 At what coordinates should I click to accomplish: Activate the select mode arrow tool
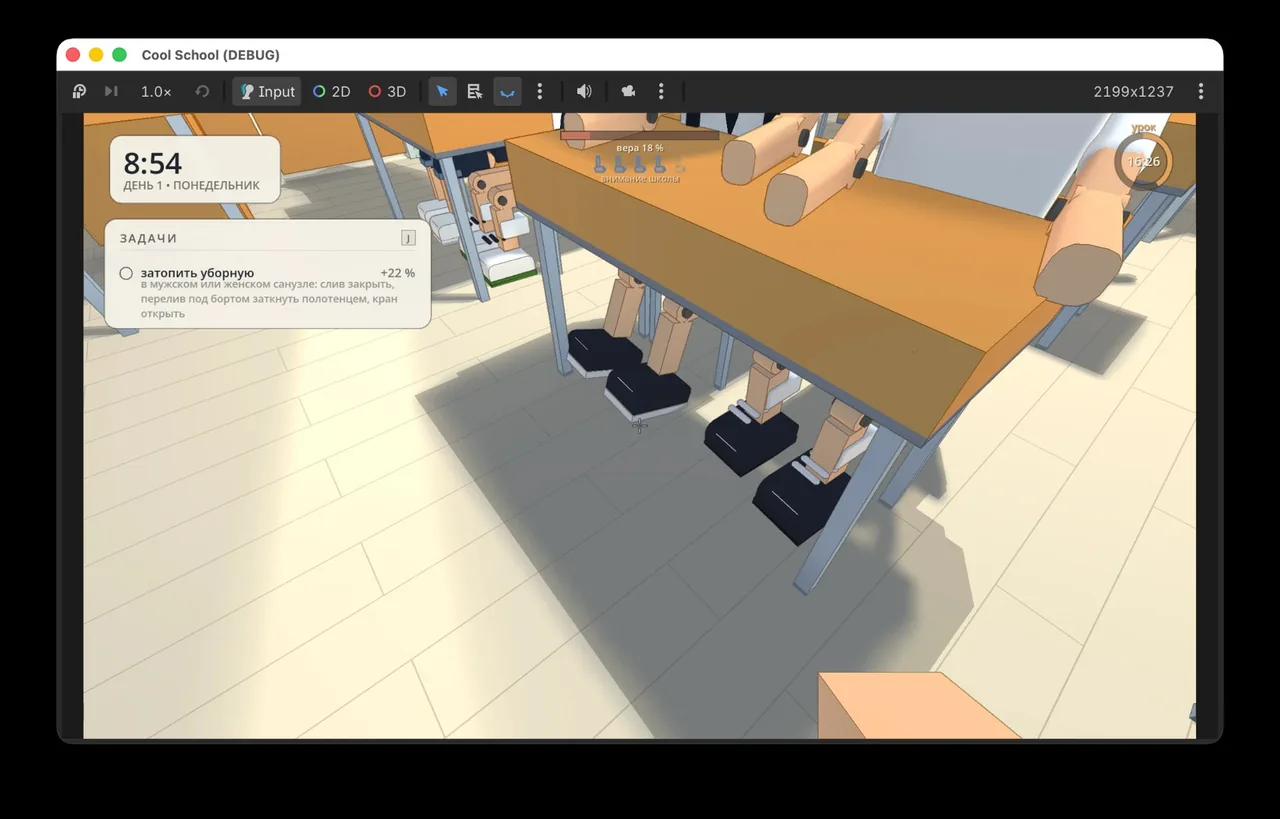coord(442,91)
